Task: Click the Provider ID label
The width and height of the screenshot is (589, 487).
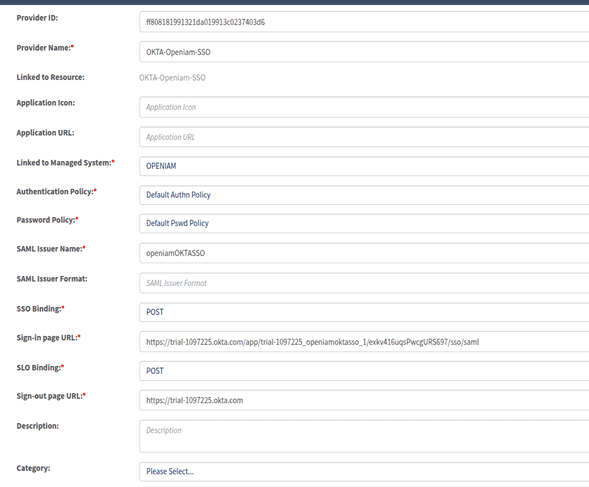Action: [x=37, y=18]
